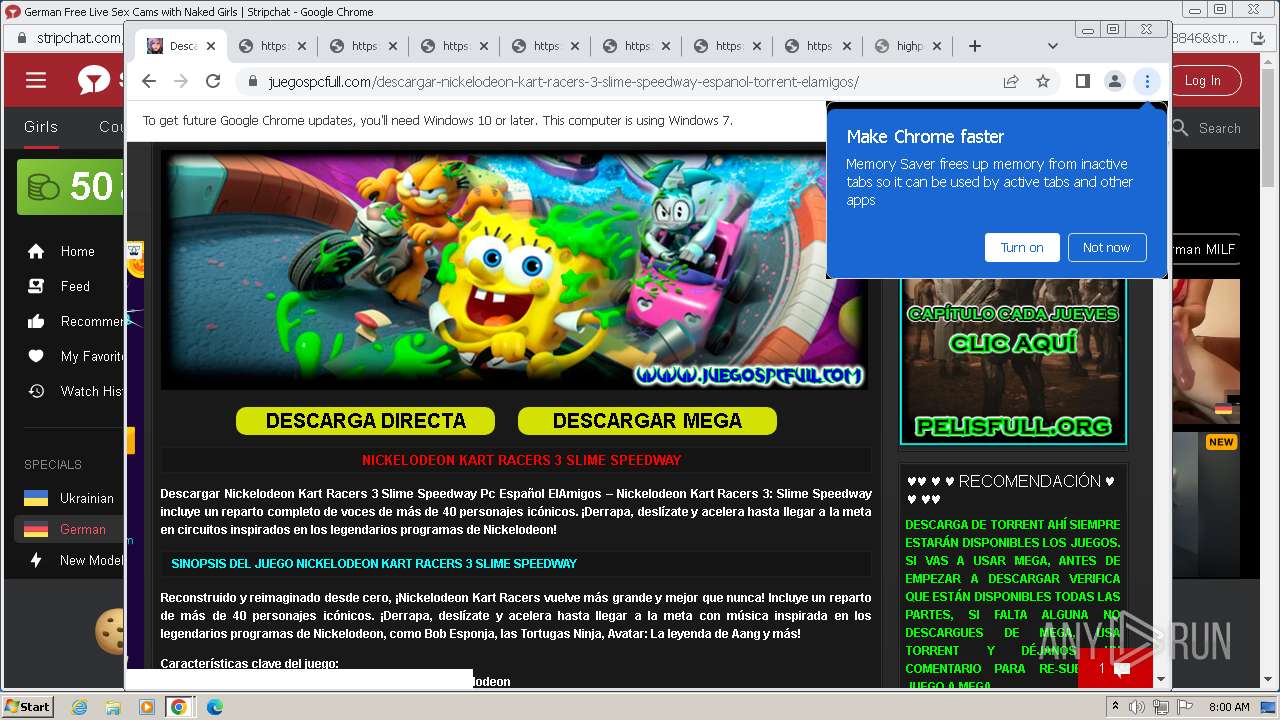This screenshot has height=720, width=1280.
Task: Open the red chat notification widget
Action: 1115,668
